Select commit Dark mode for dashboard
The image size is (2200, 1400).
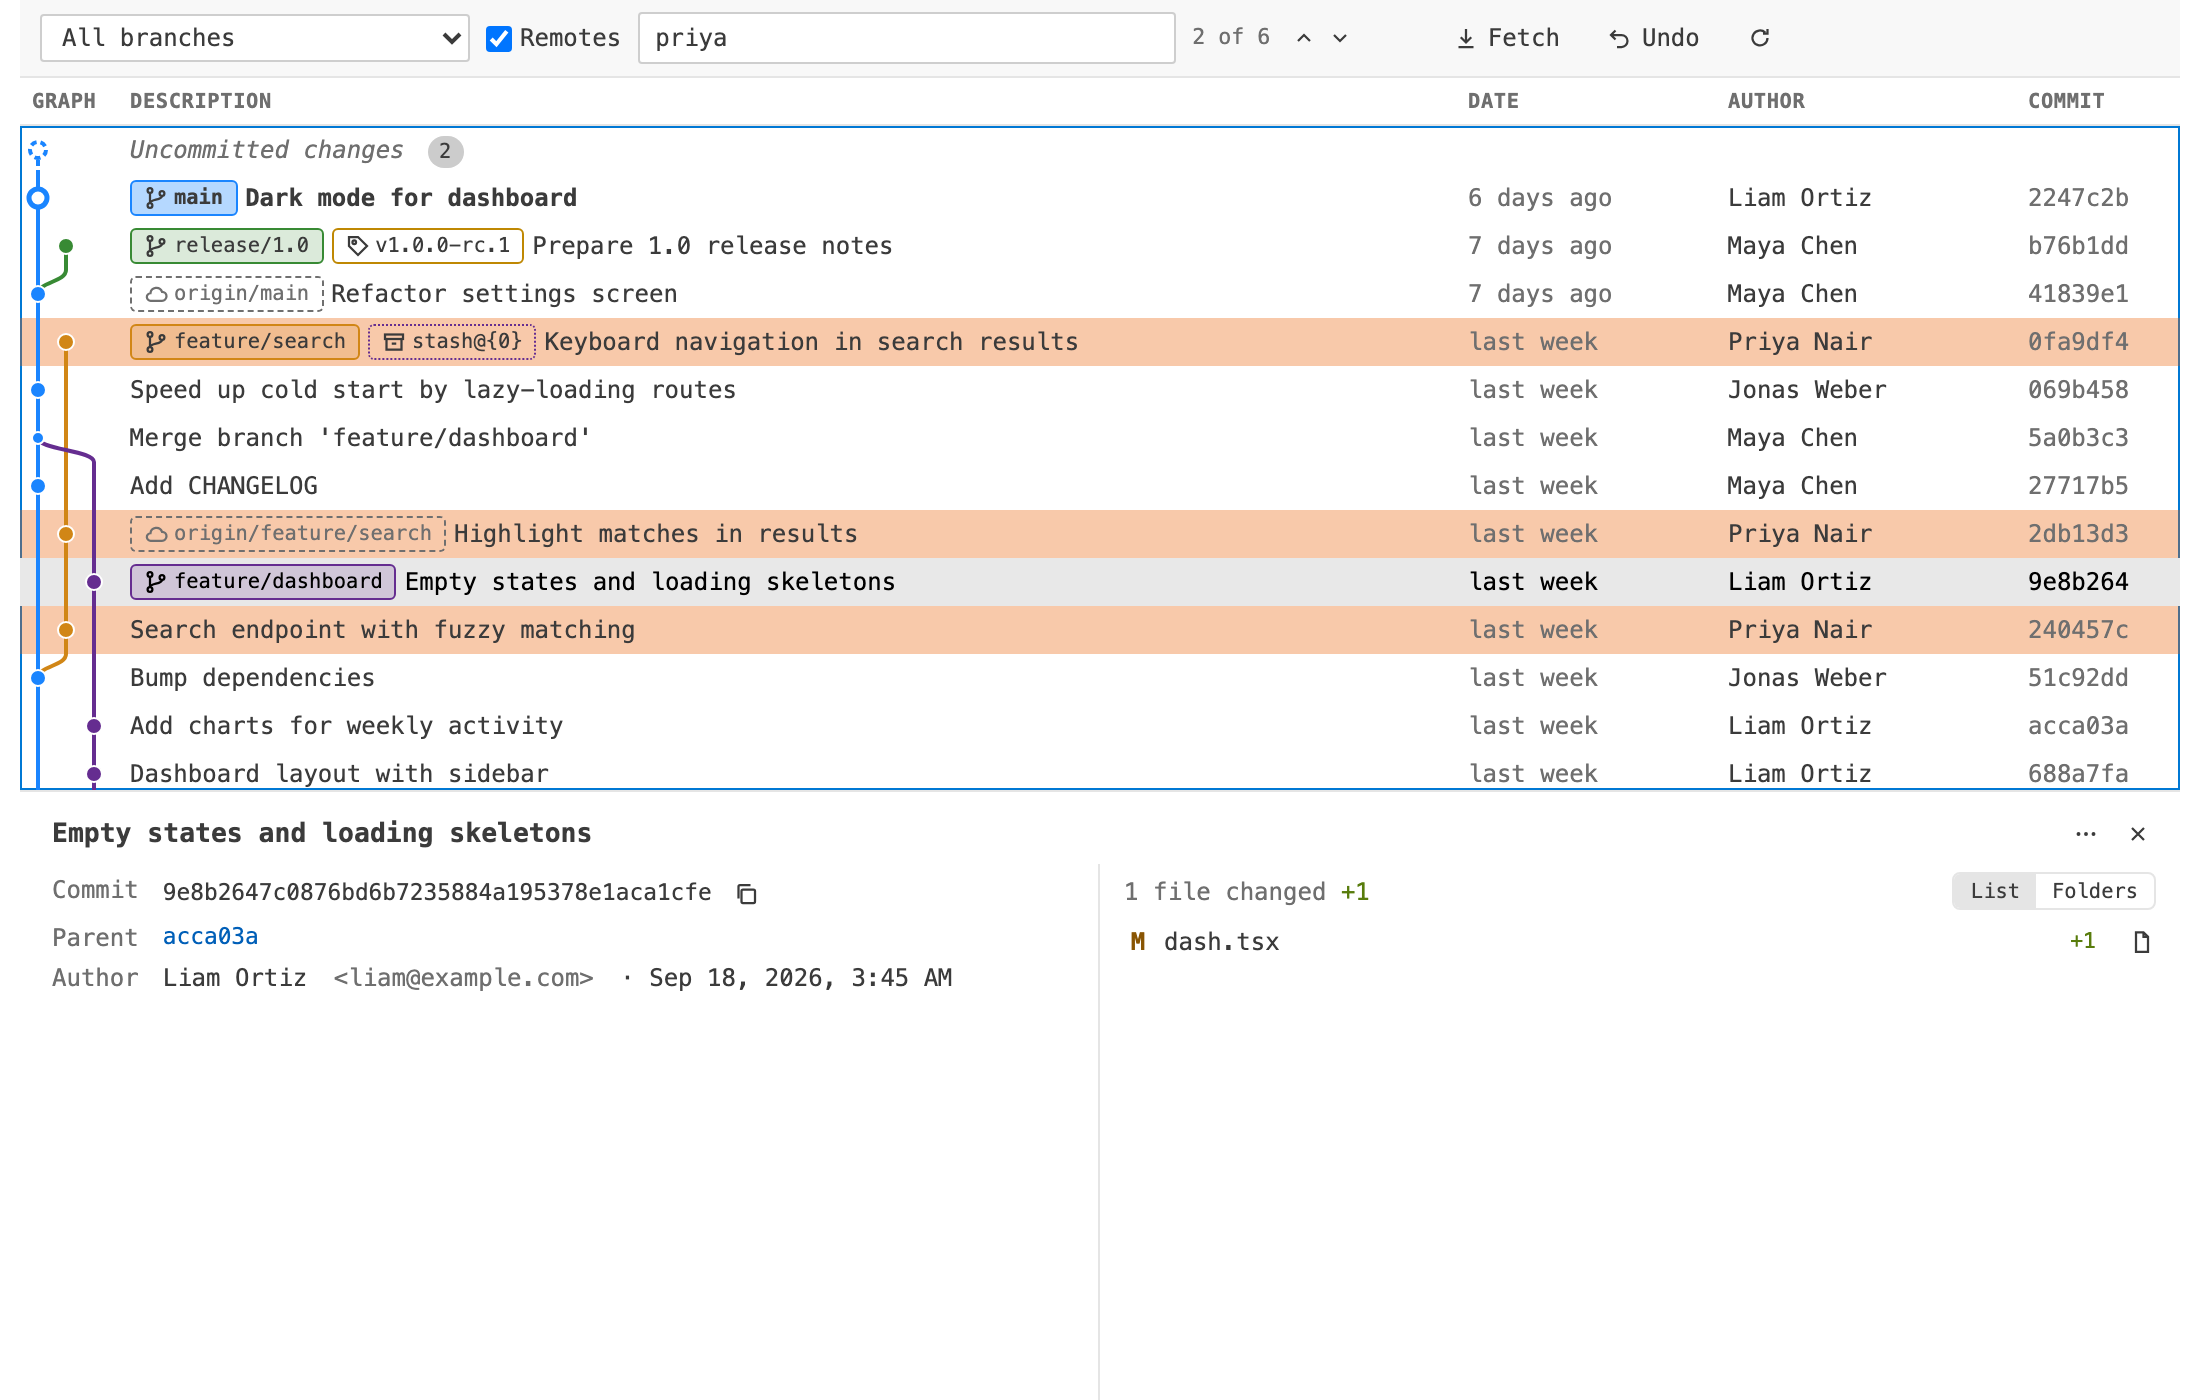click(x=1100, y=198)
